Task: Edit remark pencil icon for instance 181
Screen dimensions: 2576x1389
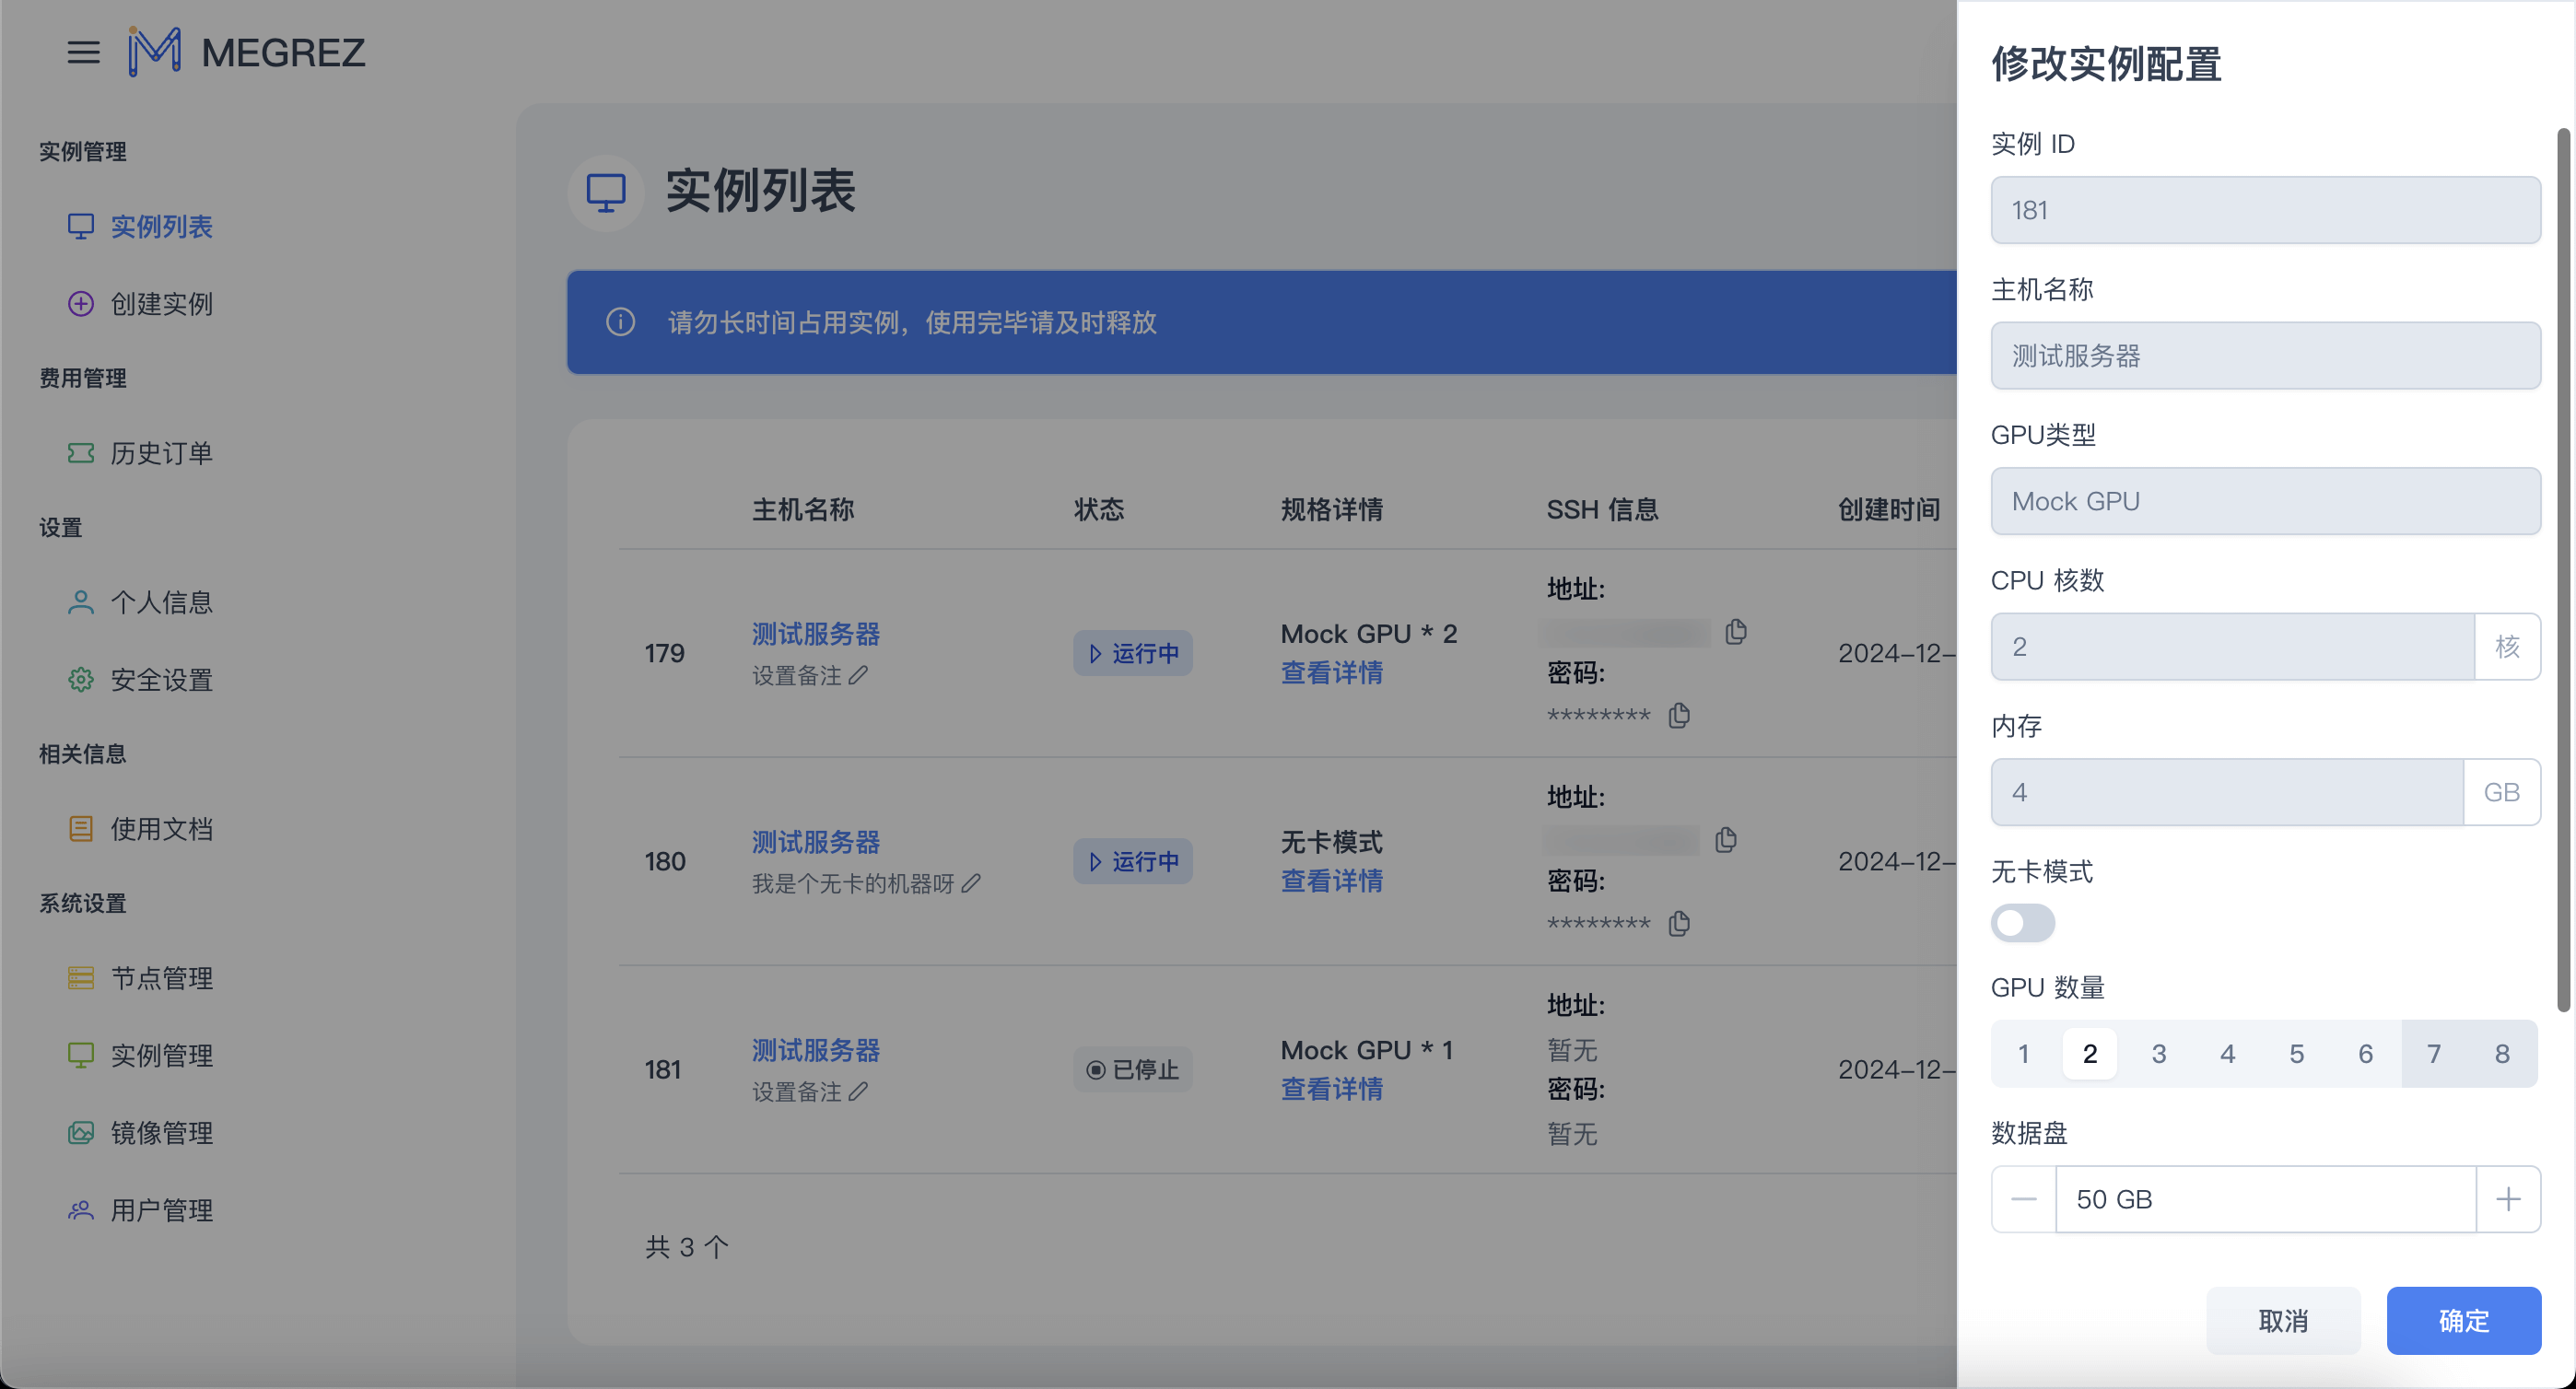Action: click(x=858, y=1092)
